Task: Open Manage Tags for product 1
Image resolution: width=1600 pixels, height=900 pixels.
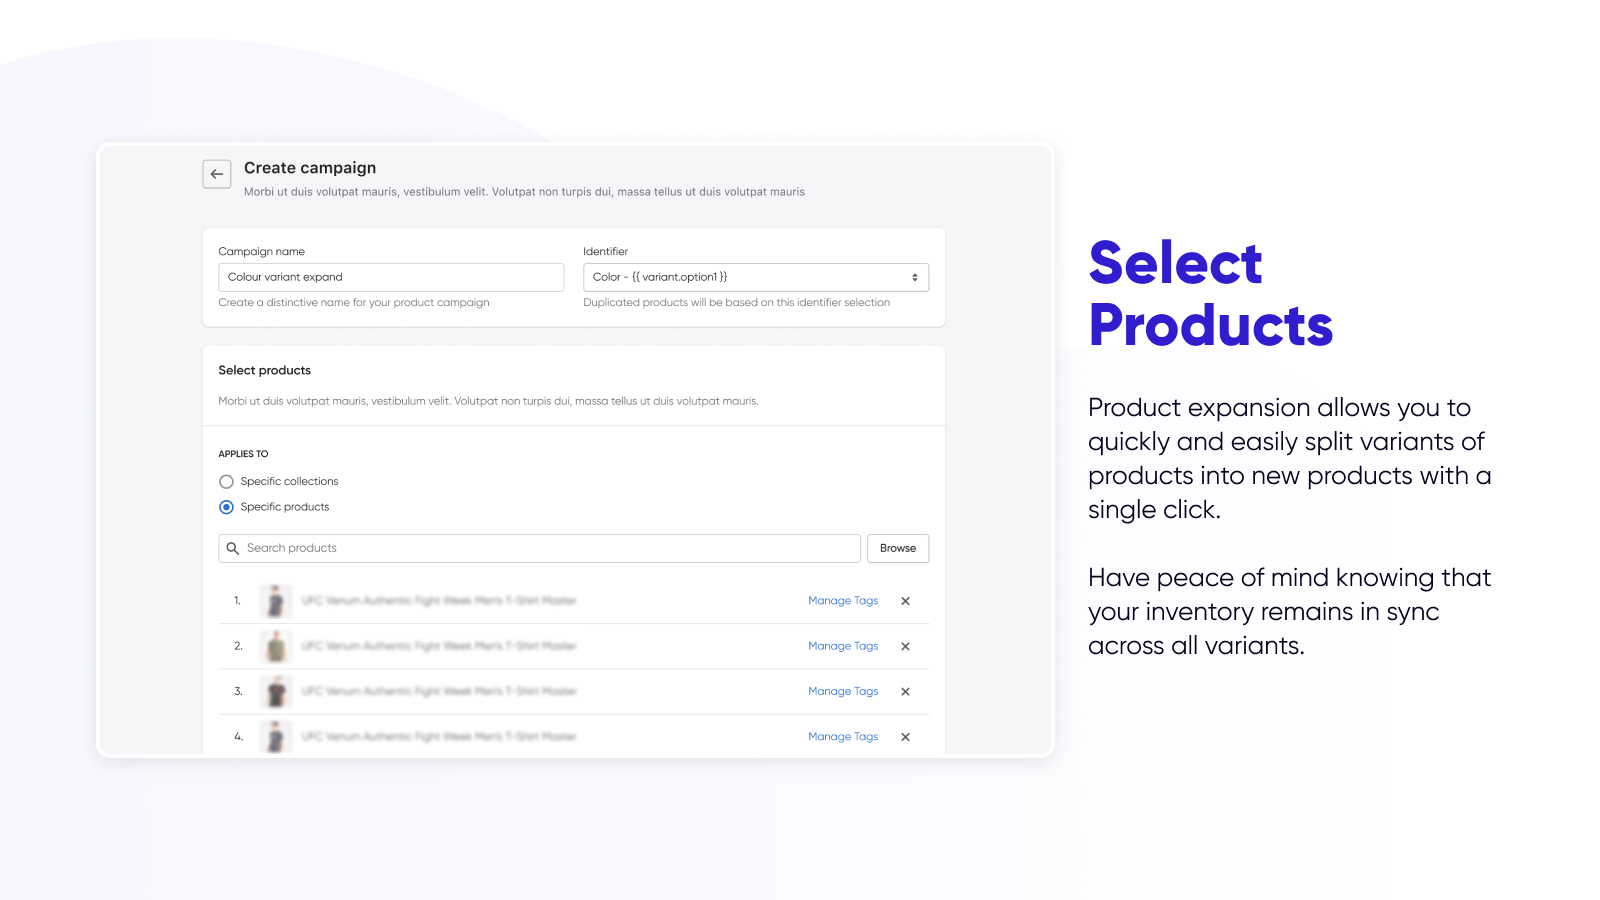Action: (843, 601)
